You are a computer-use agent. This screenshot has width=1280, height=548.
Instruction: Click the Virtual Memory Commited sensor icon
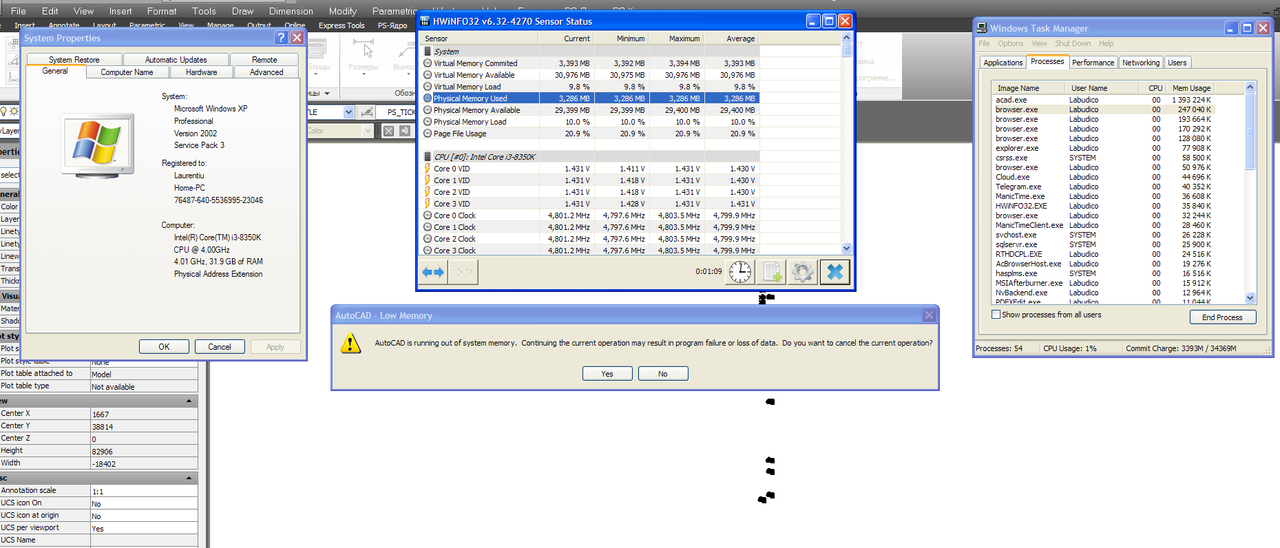428,63
